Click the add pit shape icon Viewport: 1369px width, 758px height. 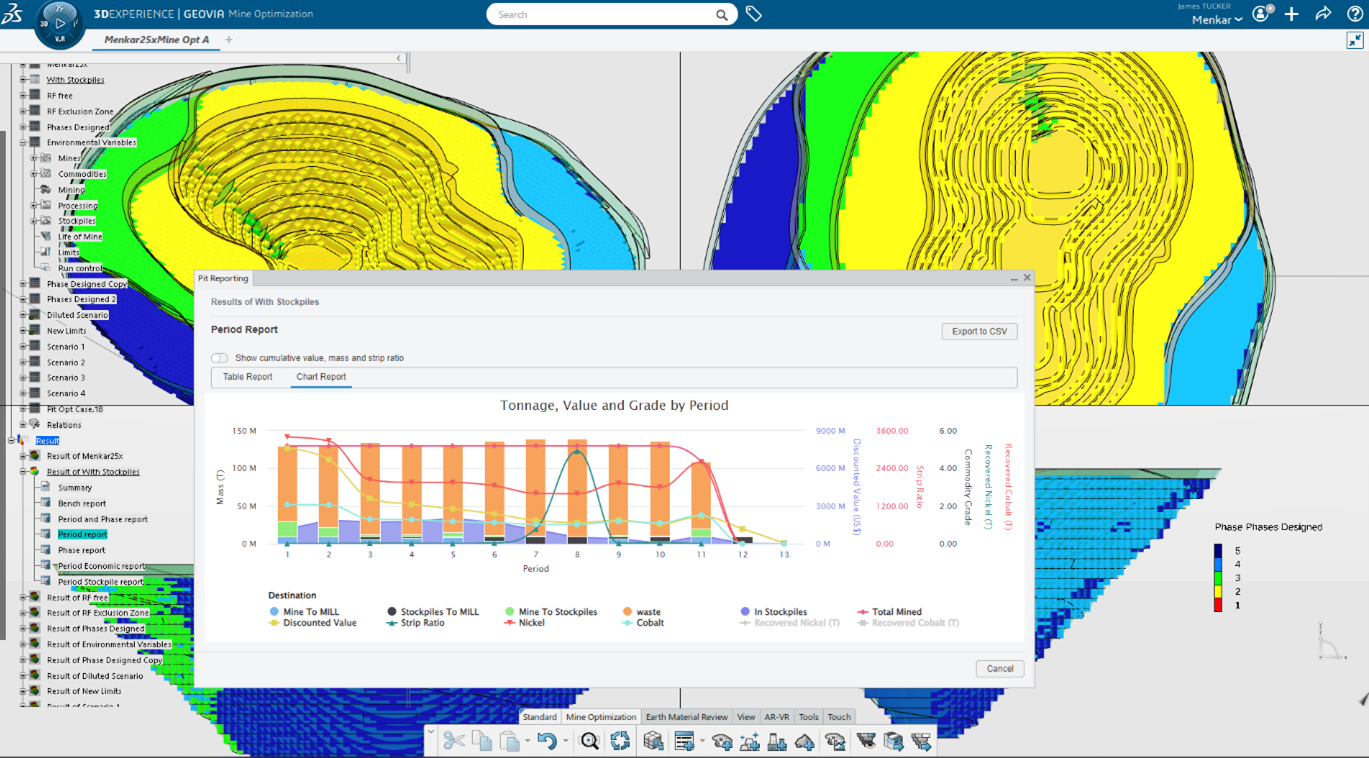tap(722, 741)
